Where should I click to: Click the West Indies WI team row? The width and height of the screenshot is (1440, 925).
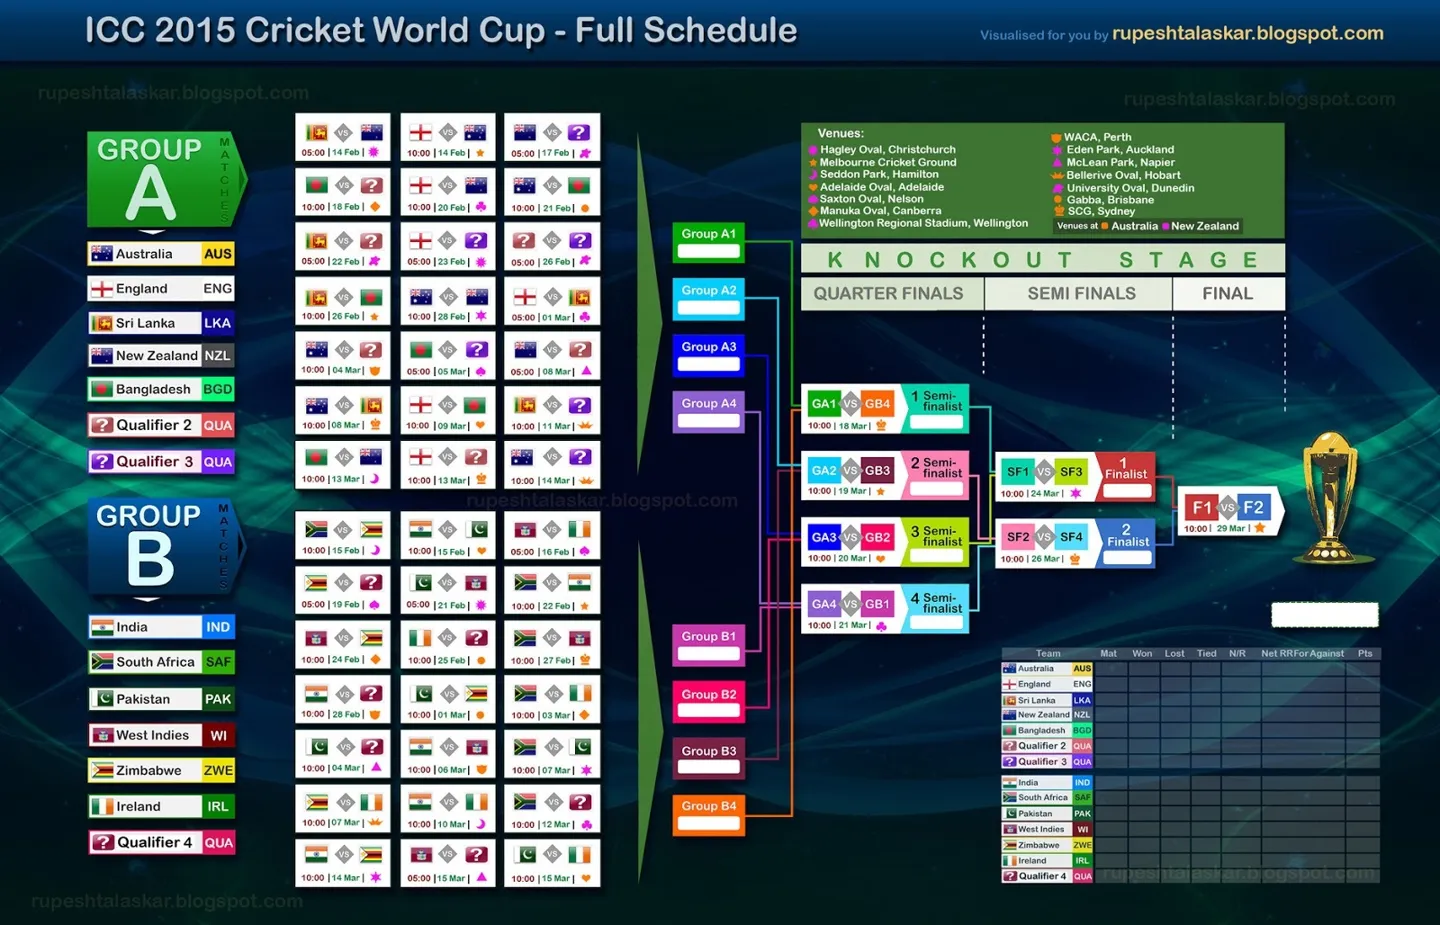click(x=161, y=735)
